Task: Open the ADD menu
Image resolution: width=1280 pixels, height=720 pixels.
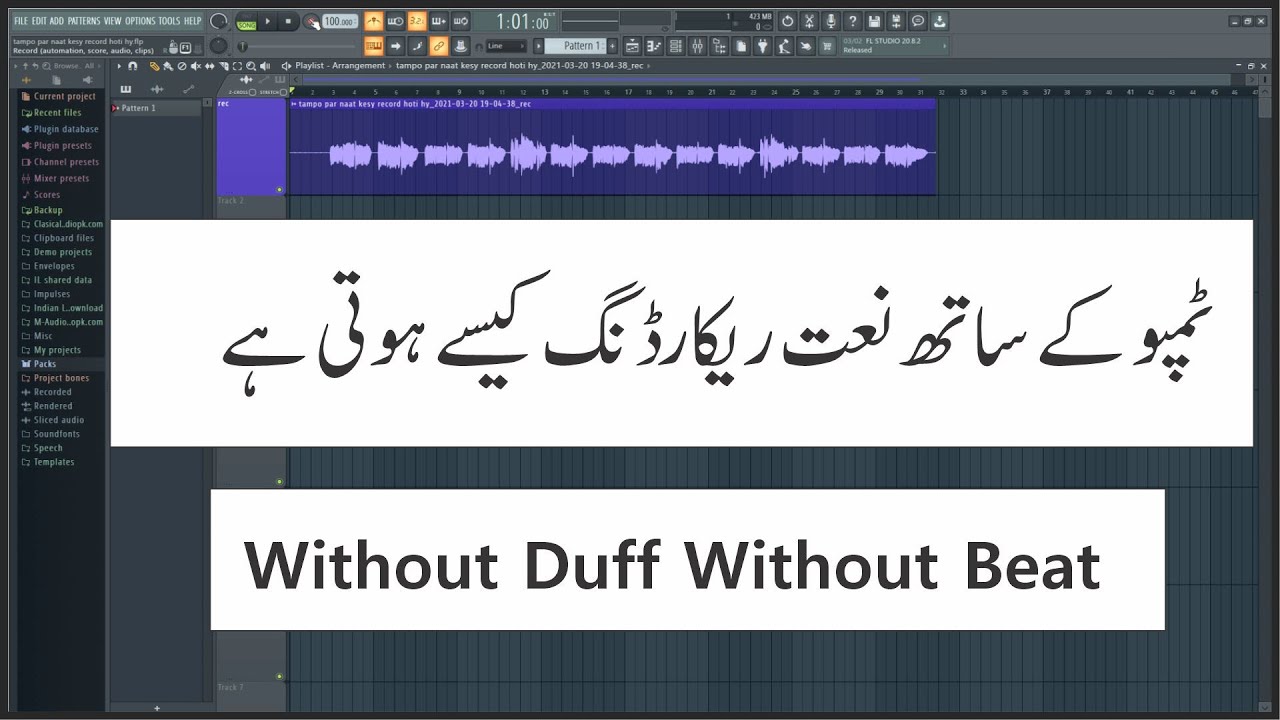Action: tap(57, 21)
